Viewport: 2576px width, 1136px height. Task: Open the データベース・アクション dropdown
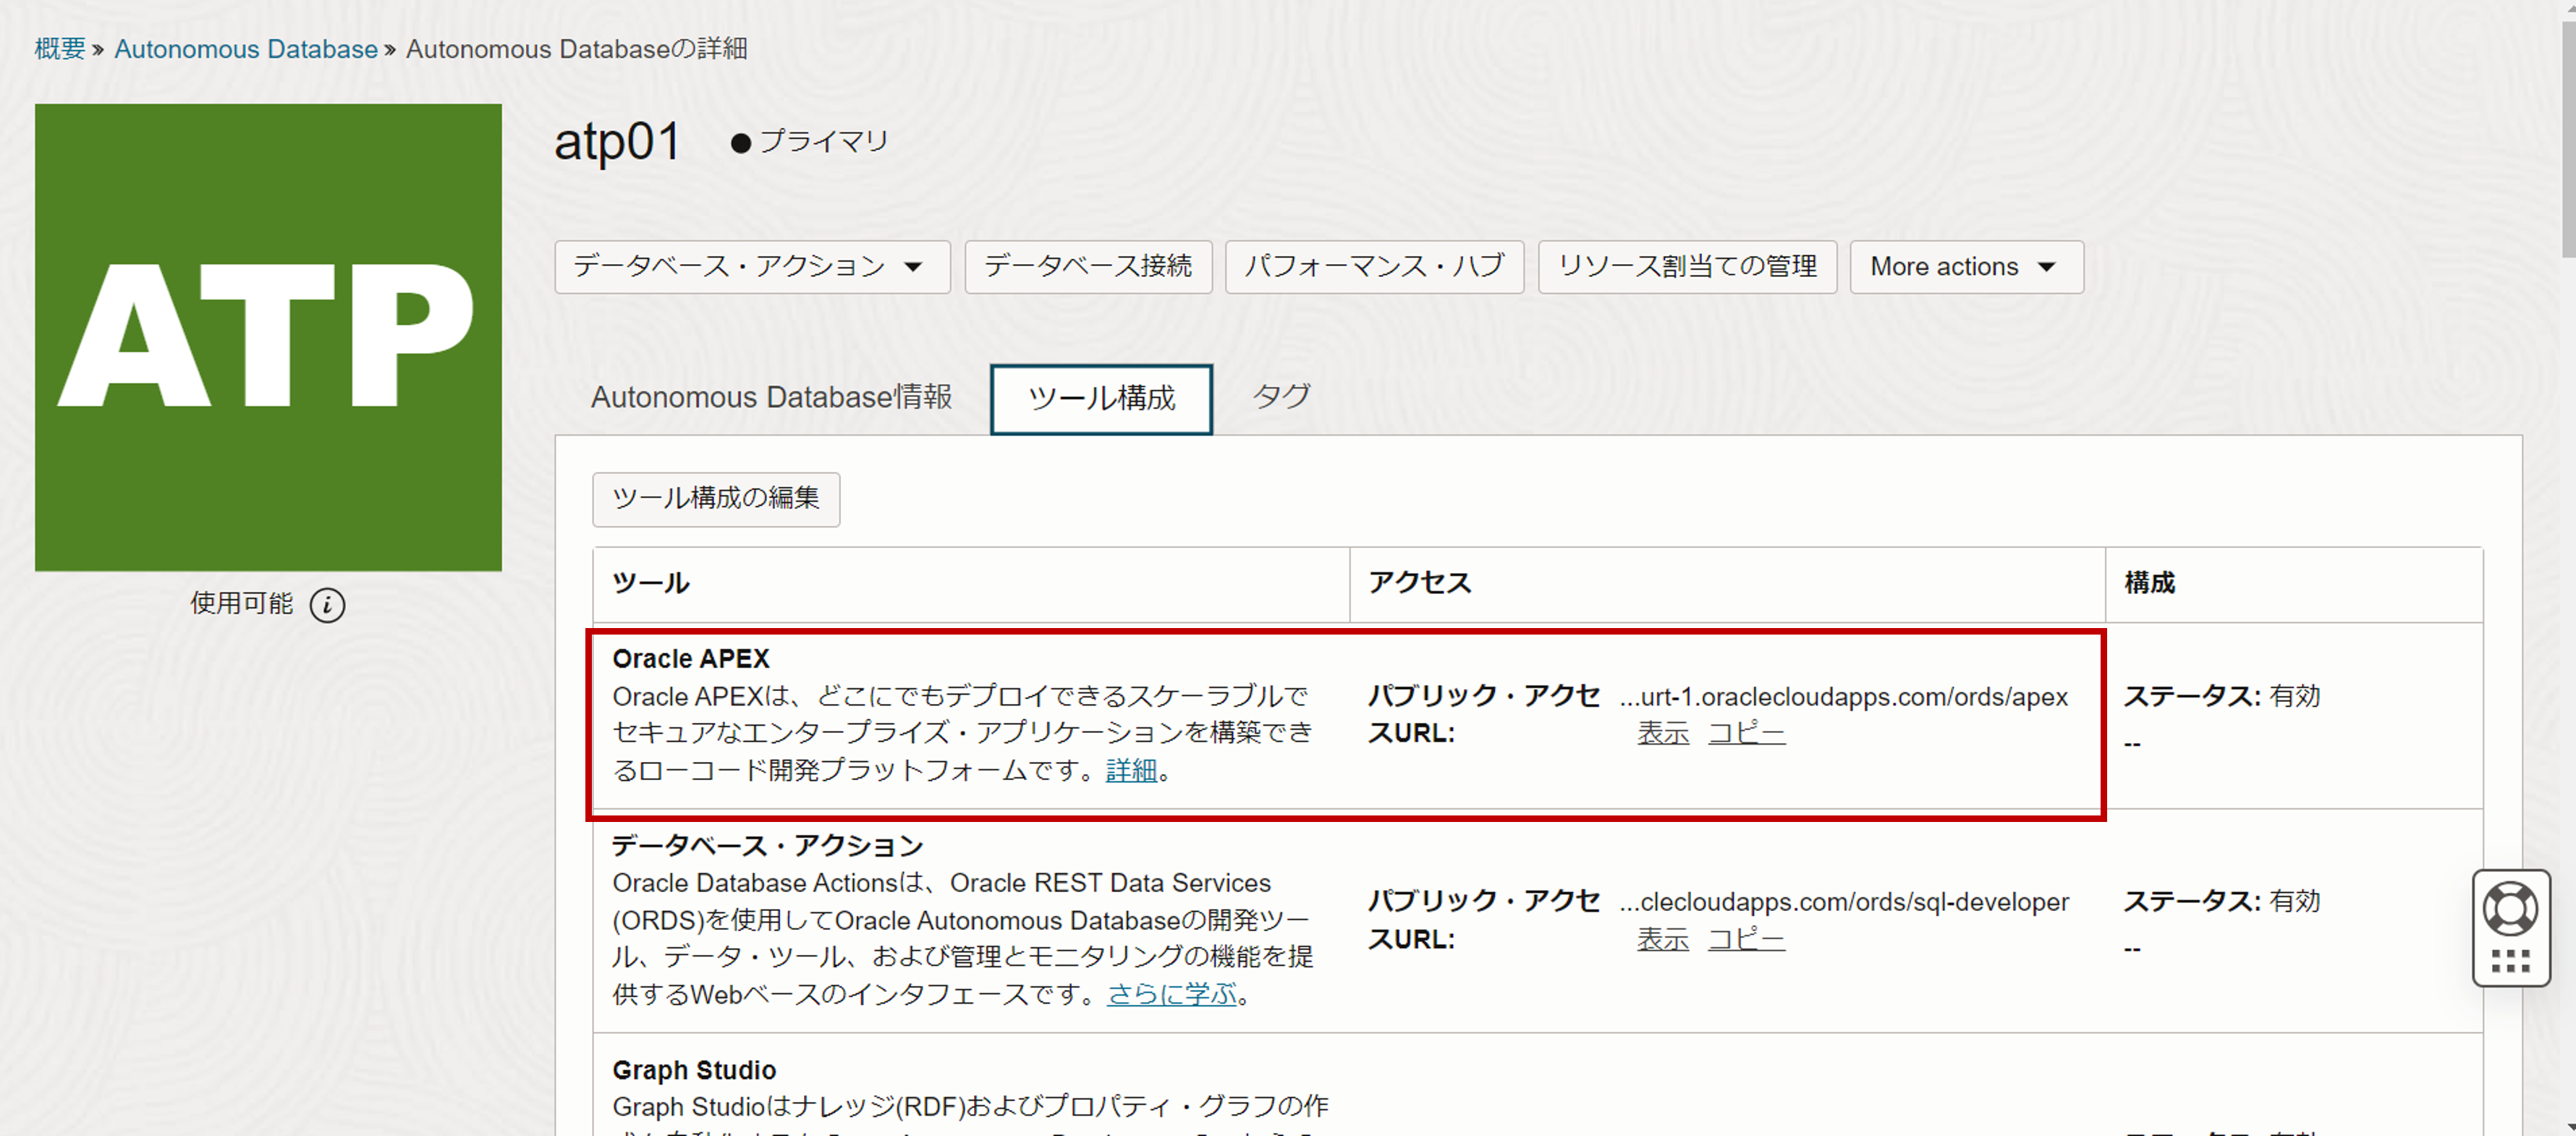(x=751, y=267)
